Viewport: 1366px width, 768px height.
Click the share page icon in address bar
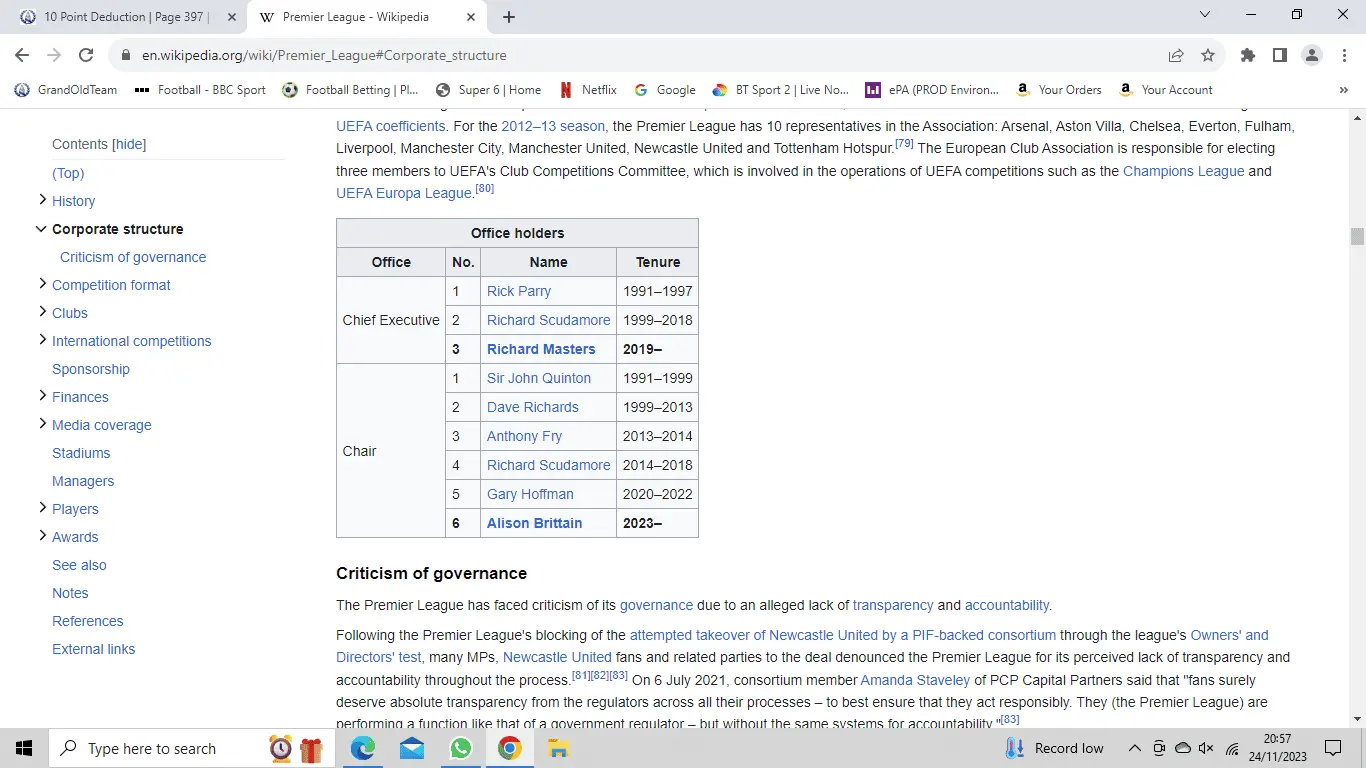(x=1176, y=56)
